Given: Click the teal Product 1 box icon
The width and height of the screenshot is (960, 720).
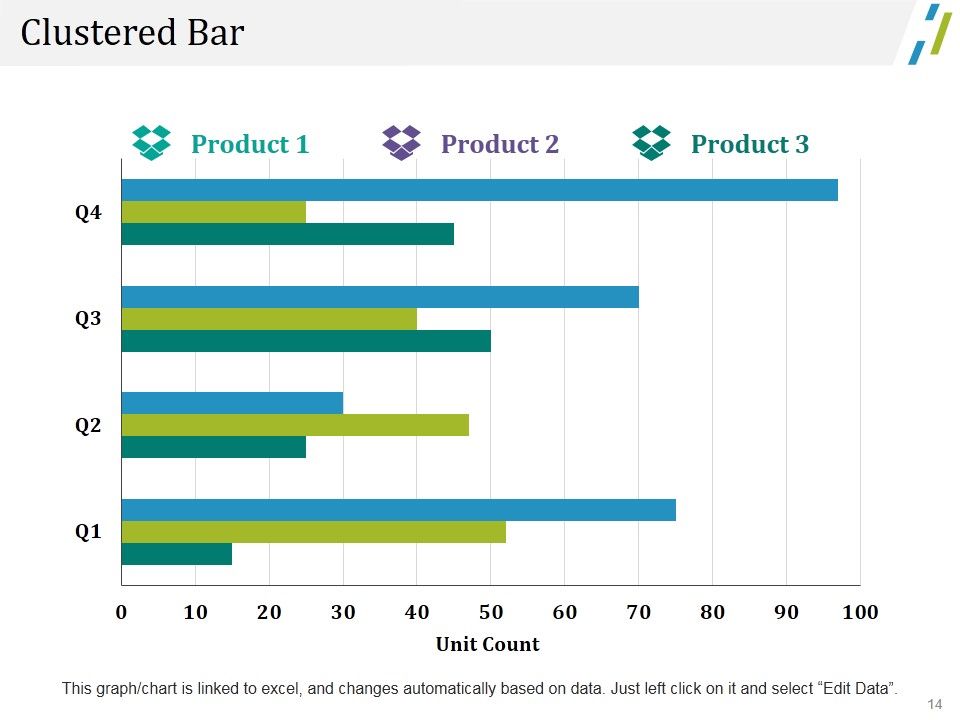Looking at the screenshot, I should pyautogui.click(x=151, y=143).
